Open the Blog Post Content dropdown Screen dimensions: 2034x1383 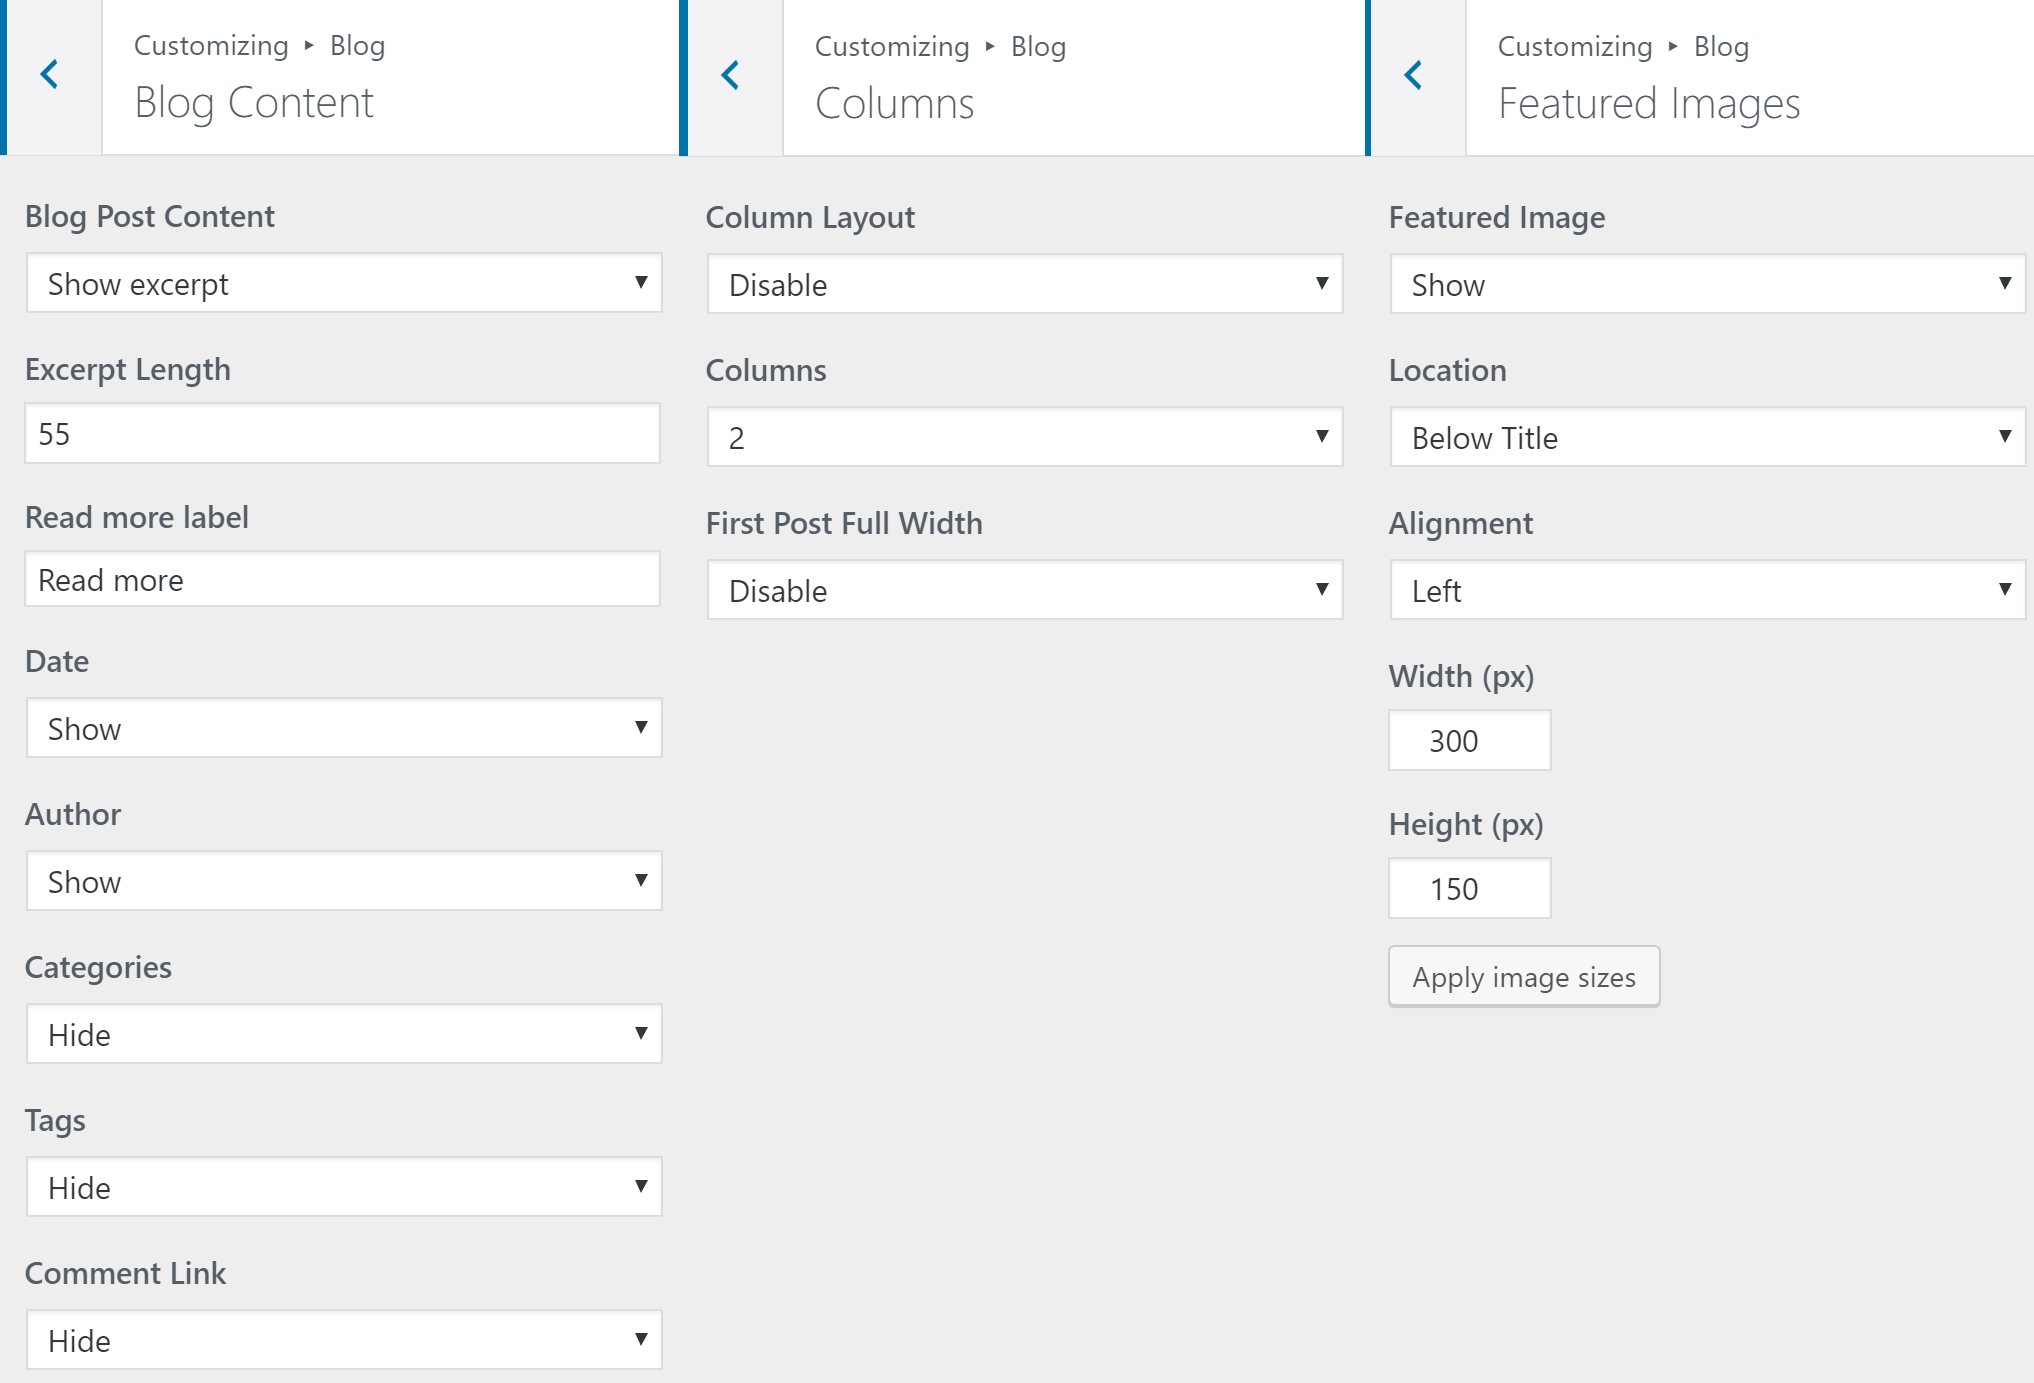(x=343, y=284)
